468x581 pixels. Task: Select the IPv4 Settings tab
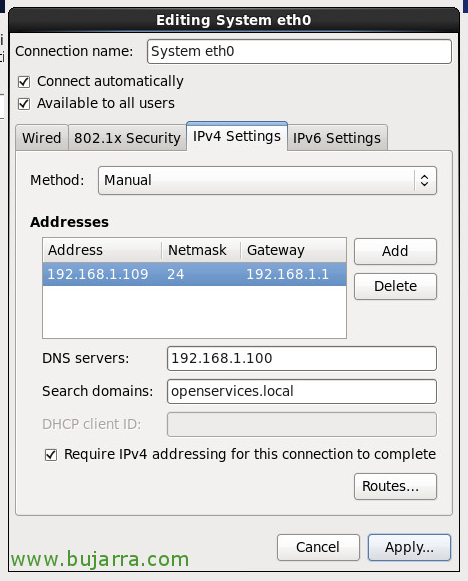[x=237, y=136]
